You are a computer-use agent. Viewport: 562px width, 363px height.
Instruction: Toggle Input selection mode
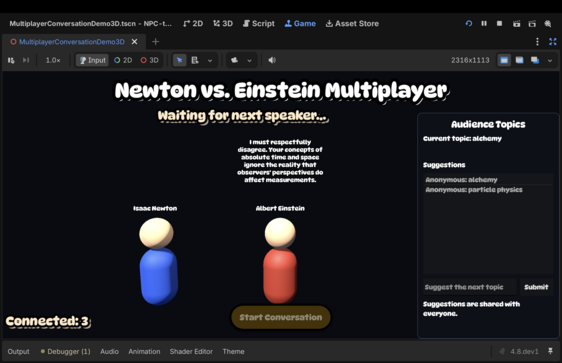[92, 60]
